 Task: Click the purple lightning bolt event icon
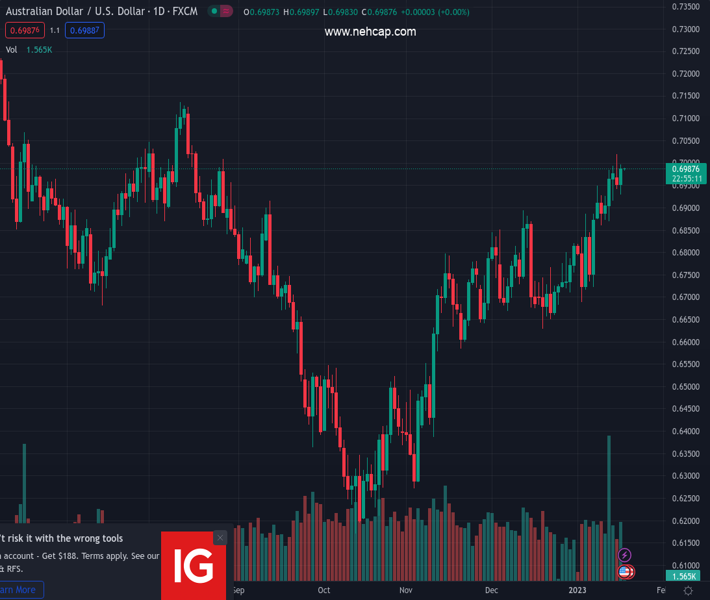(625, 555)
